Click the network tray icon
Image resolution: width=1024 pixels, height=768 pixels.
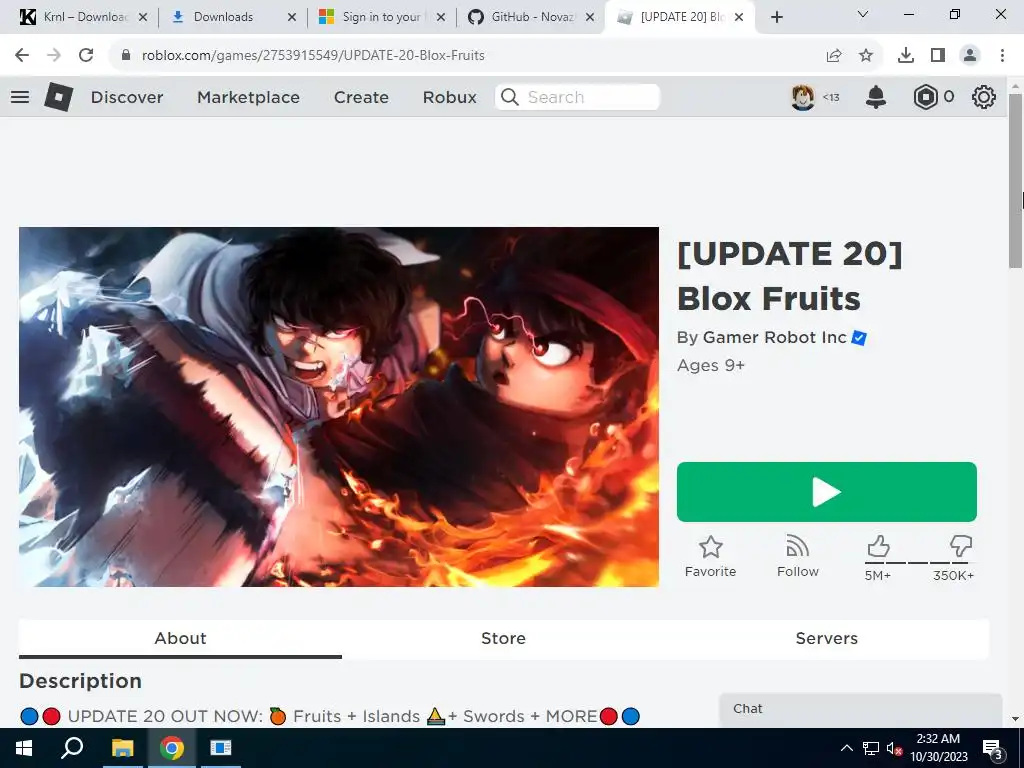pyautogui.click(x=871, y=748)
